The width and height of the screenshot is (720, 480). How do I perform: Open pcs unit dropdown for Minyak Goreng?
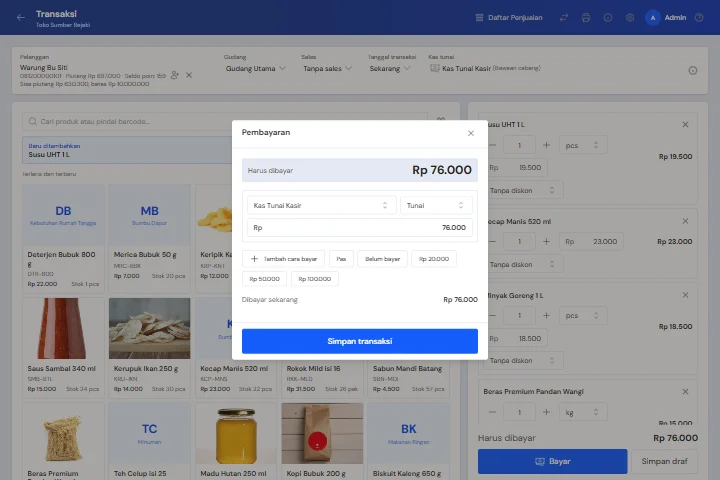pos(583,316)
